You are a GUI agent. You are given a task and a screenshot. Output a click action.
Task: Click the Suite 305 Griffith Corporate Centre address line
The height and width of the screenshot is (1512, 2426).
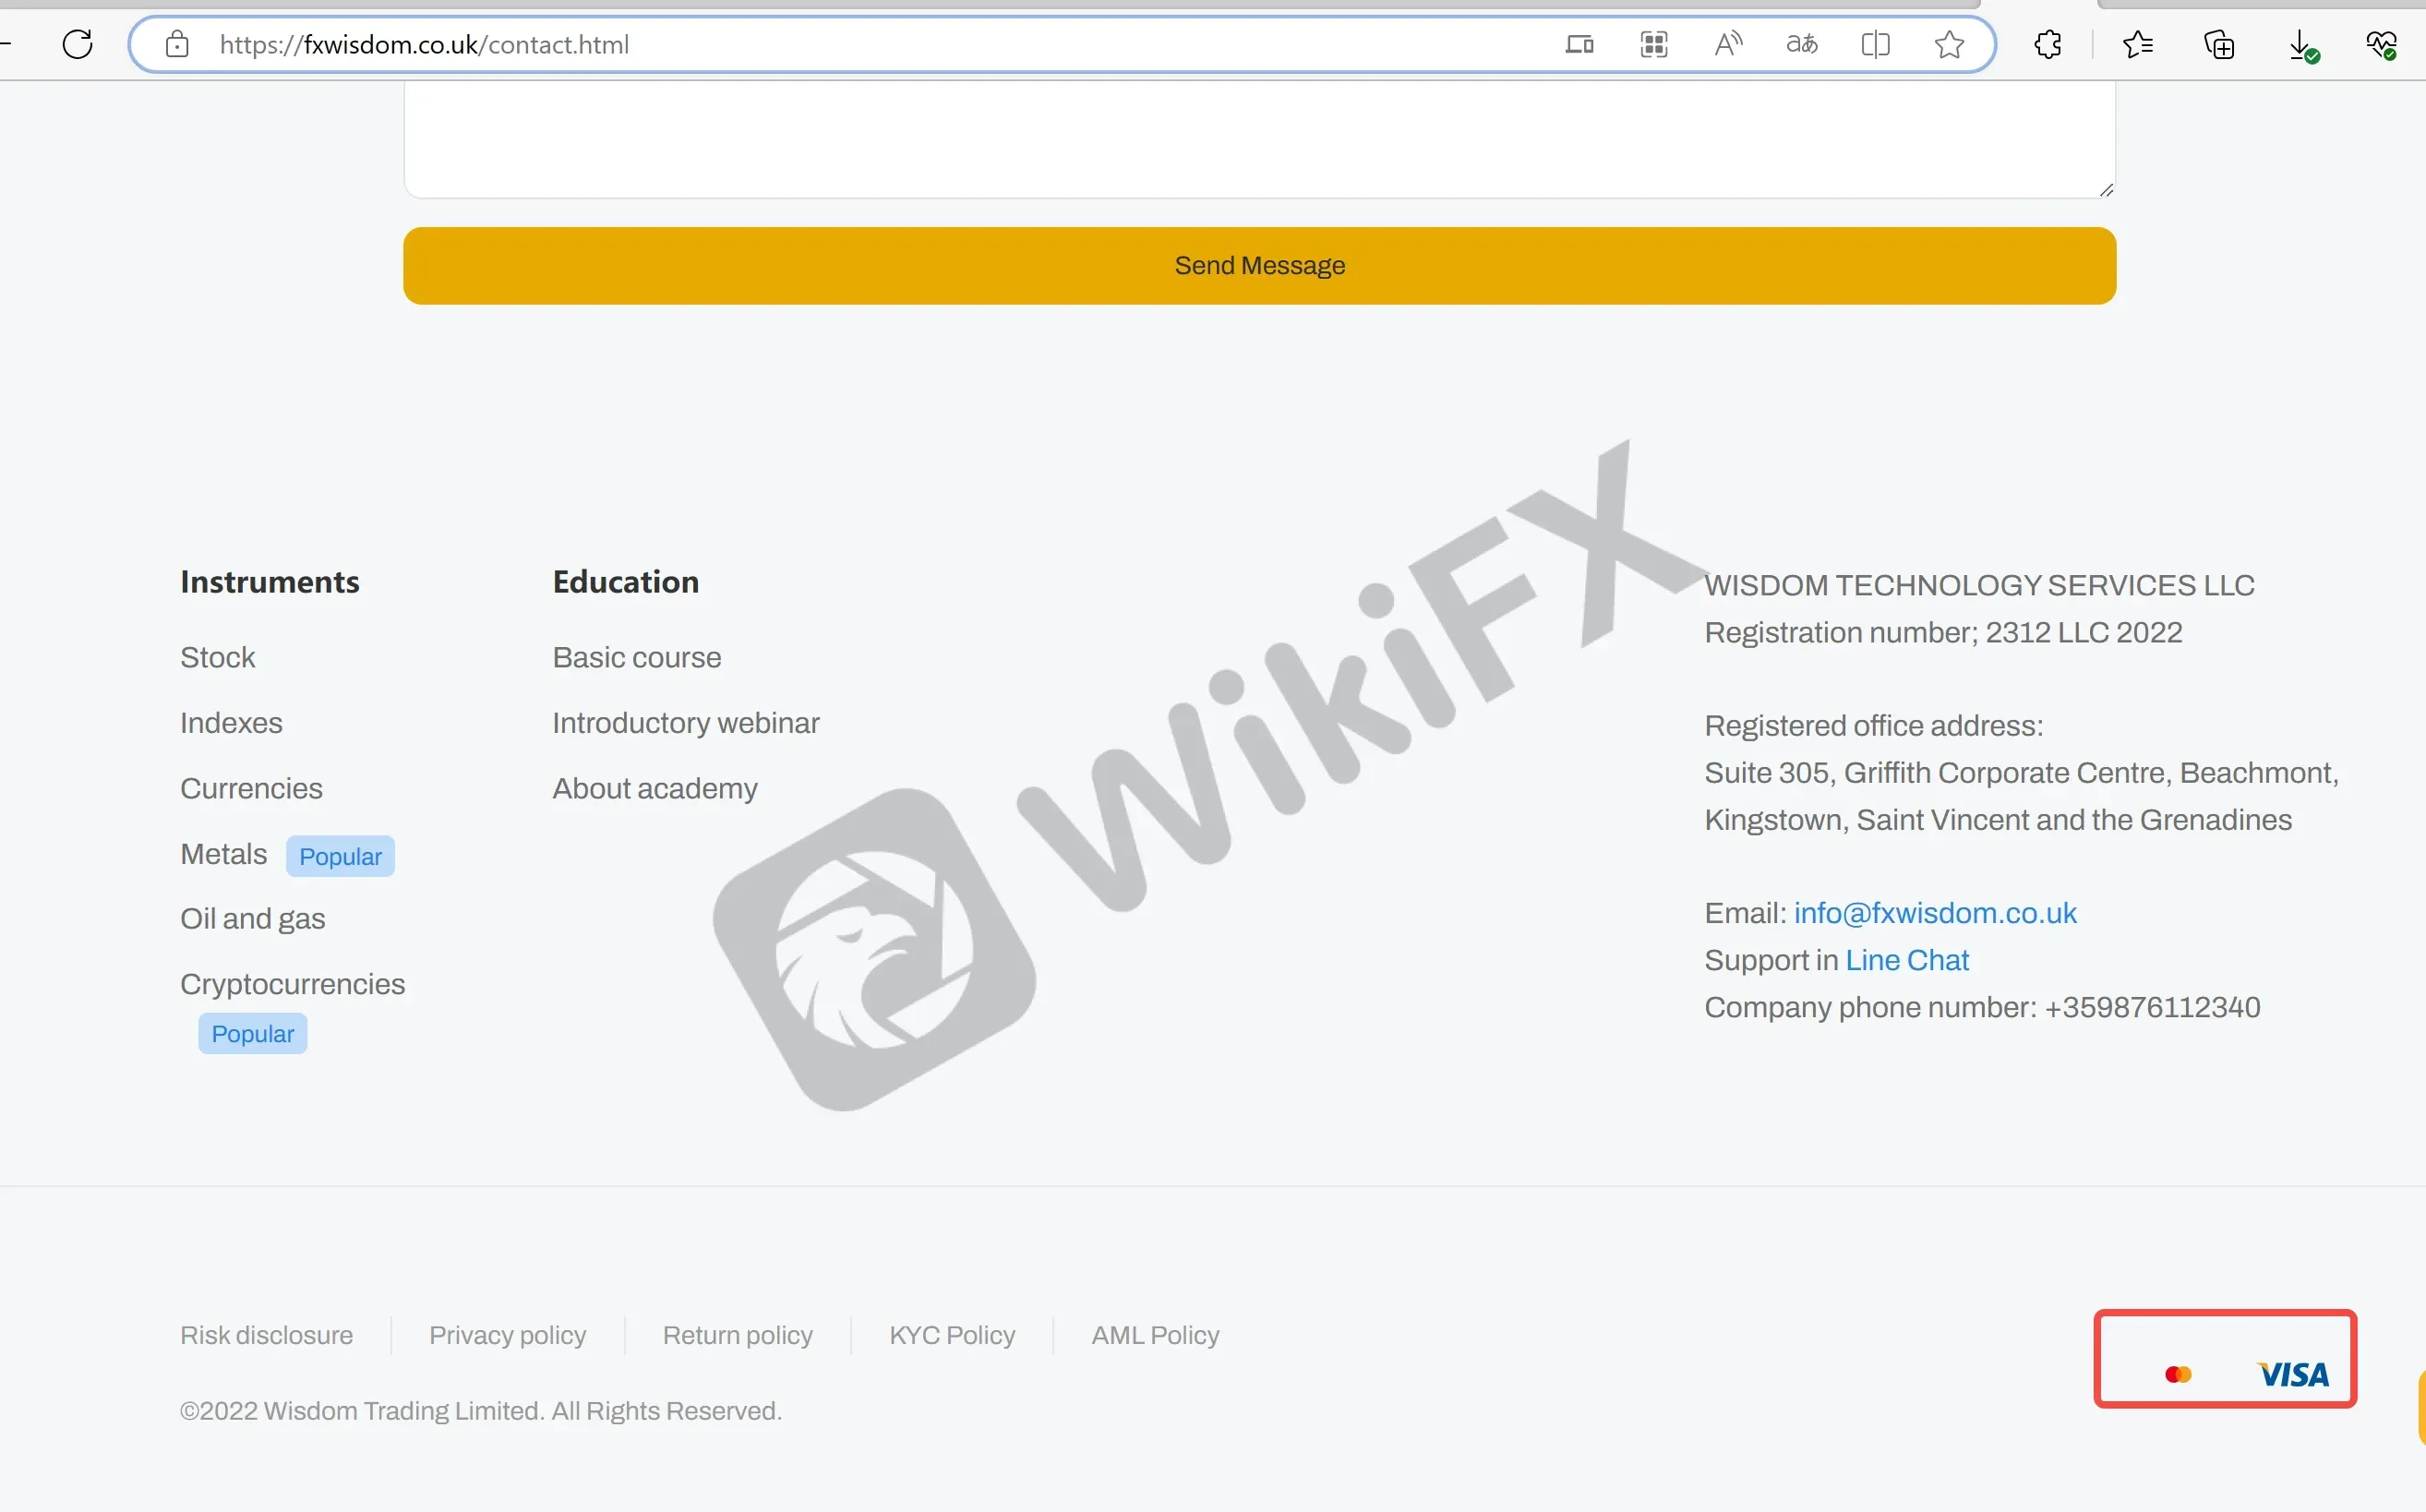pos(2021,773)
